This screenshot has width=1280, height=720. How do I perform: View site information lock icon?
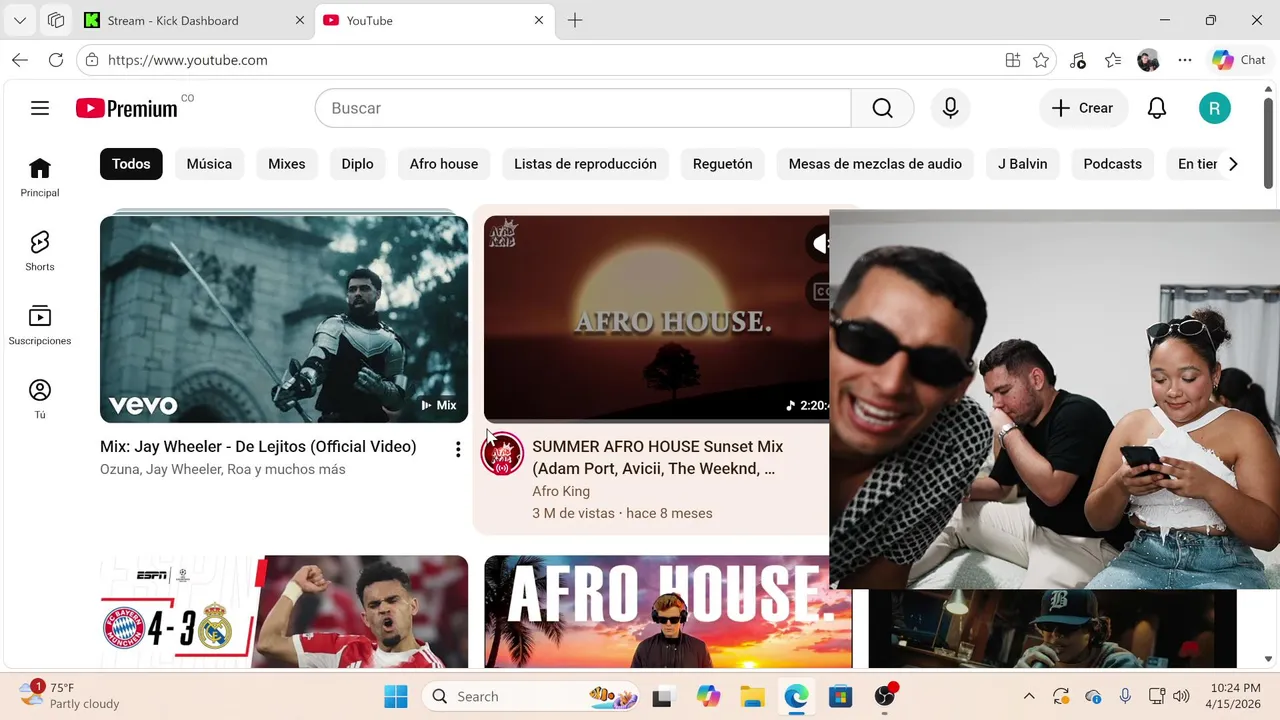[92, 60]
